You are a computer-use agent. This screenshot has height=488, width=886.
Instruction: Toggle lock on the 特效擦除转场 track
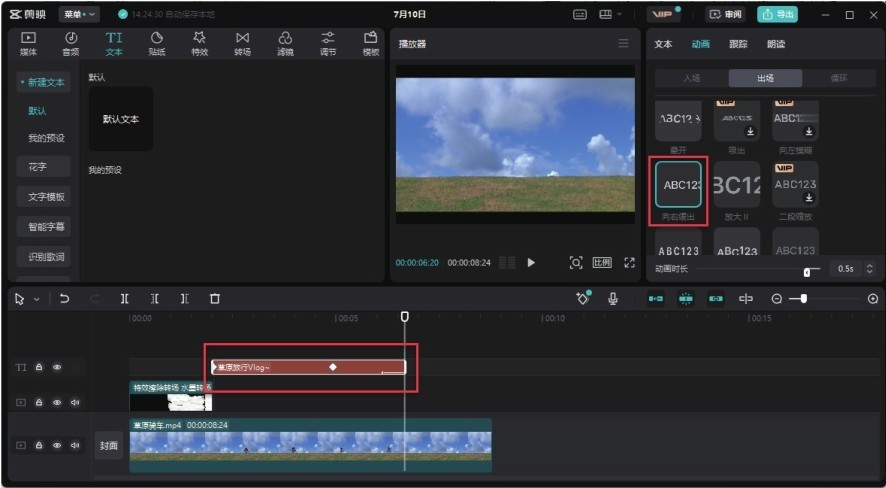coord(39,403)
